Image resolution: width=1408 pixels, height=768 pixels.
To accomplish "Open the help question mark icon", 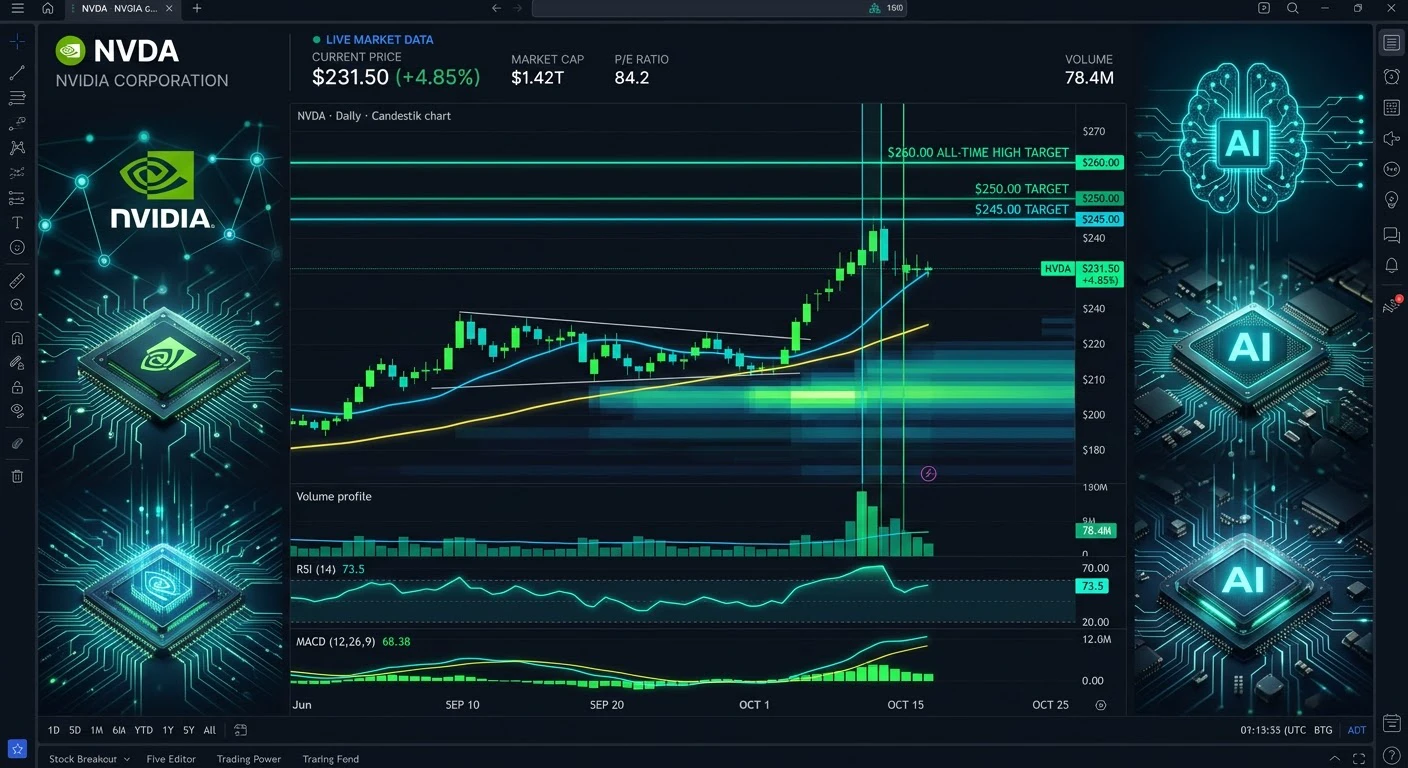I will [1391, 755].
